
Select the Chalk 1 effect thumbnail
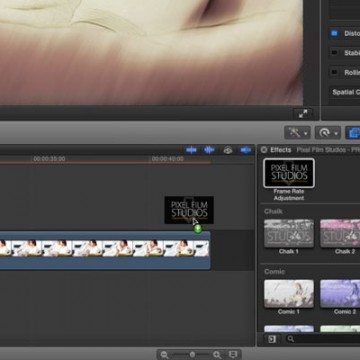289,233
